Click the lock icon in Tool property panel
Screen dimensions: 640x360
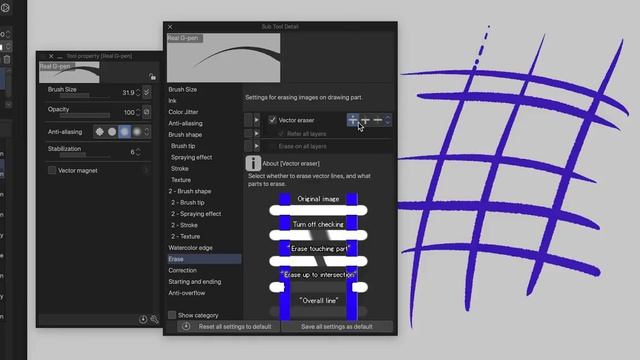pyautogui.click(x=152, y=76)
